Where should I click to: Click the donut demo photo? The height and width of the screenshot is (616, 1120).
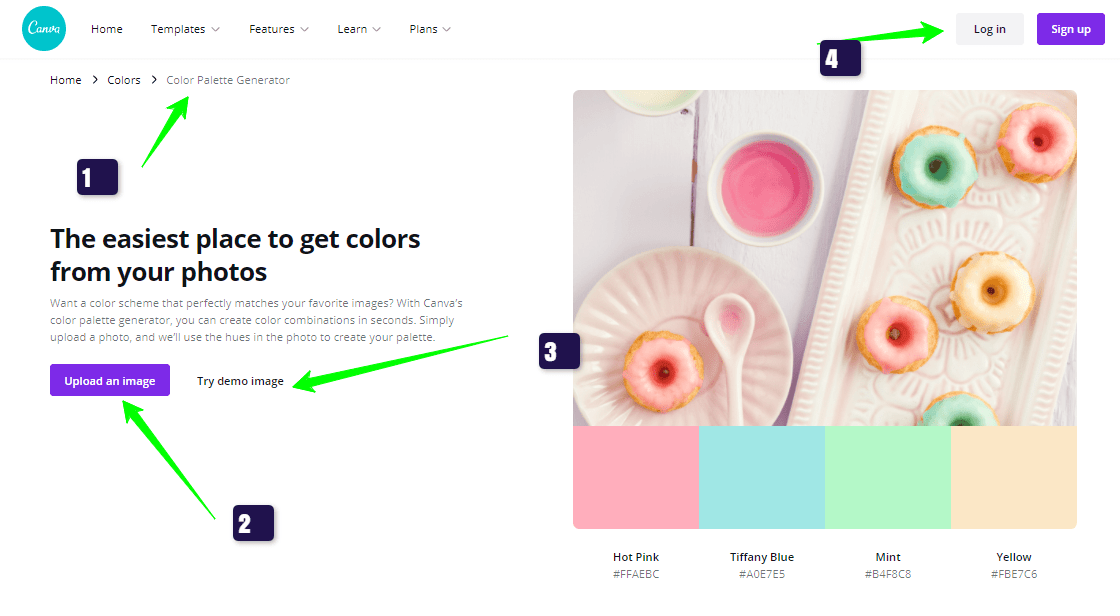(x=824, y=258)
